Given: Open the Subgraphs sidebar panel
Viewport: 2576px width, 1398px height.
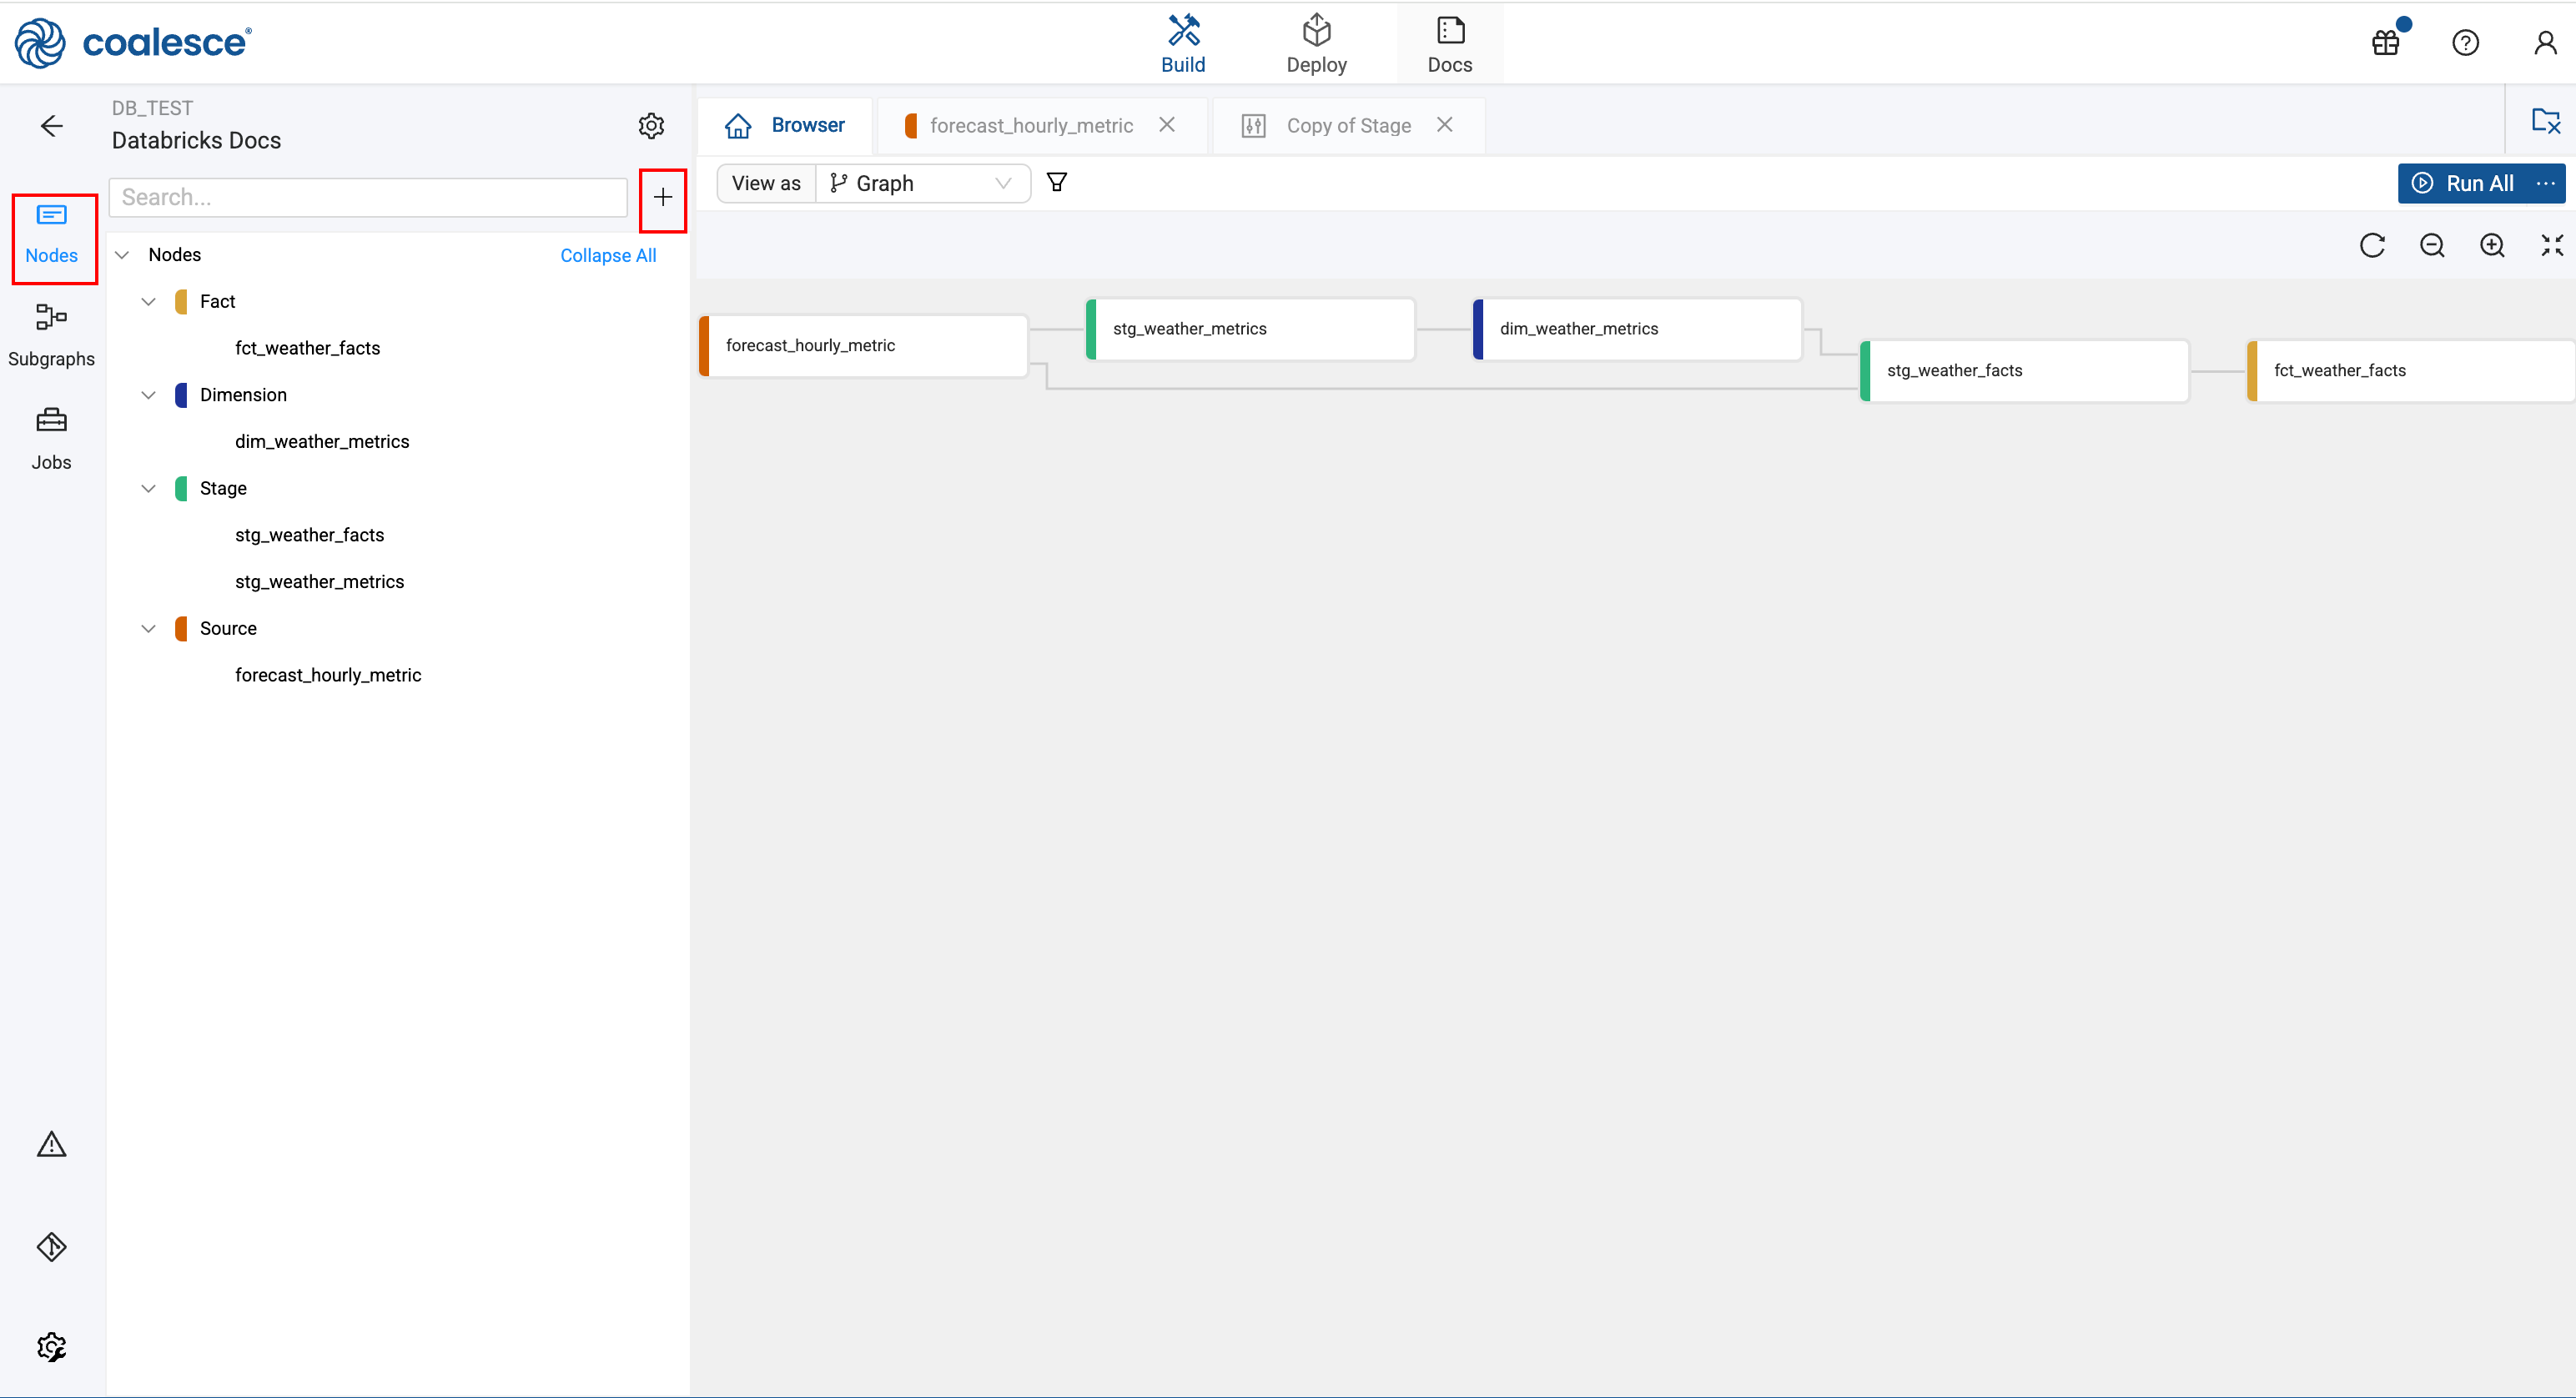Looking at the screenshot, I should pyautogui.click(x=52, y=336).
